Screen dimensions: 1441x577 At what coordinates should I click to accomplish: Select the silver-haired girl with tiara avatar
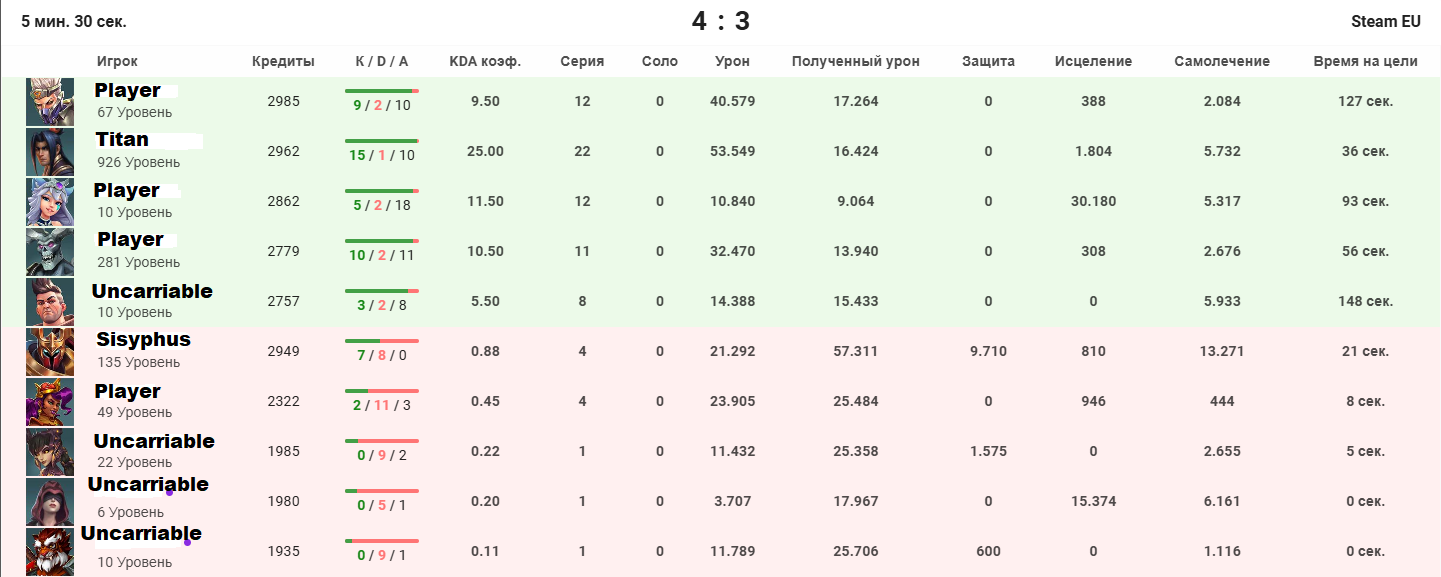point(50,202)
